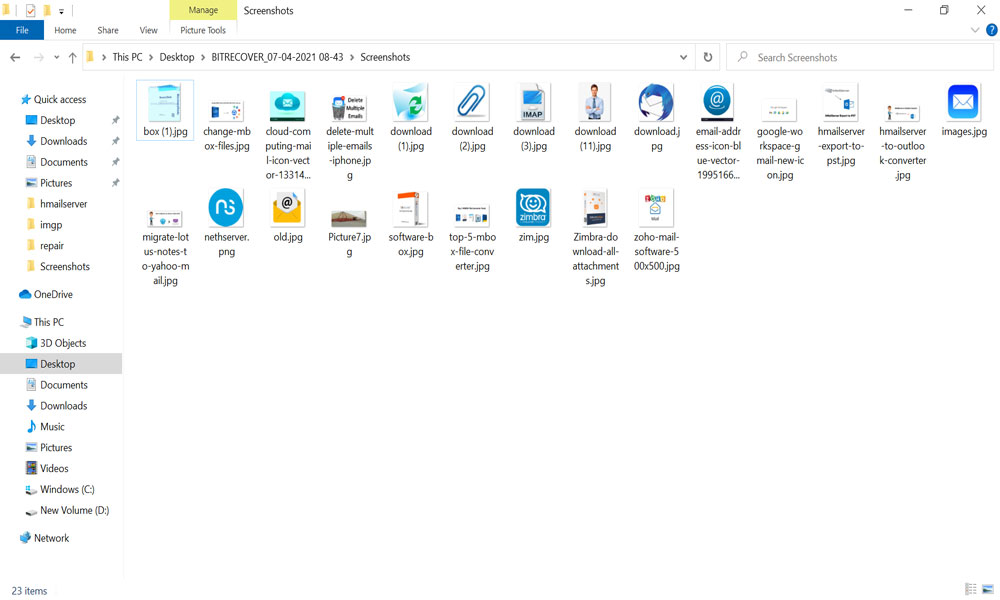Select hmailserver-export-to-pst.jpg file
This screenshot has height=600, width=1000.
pos(841,103)
